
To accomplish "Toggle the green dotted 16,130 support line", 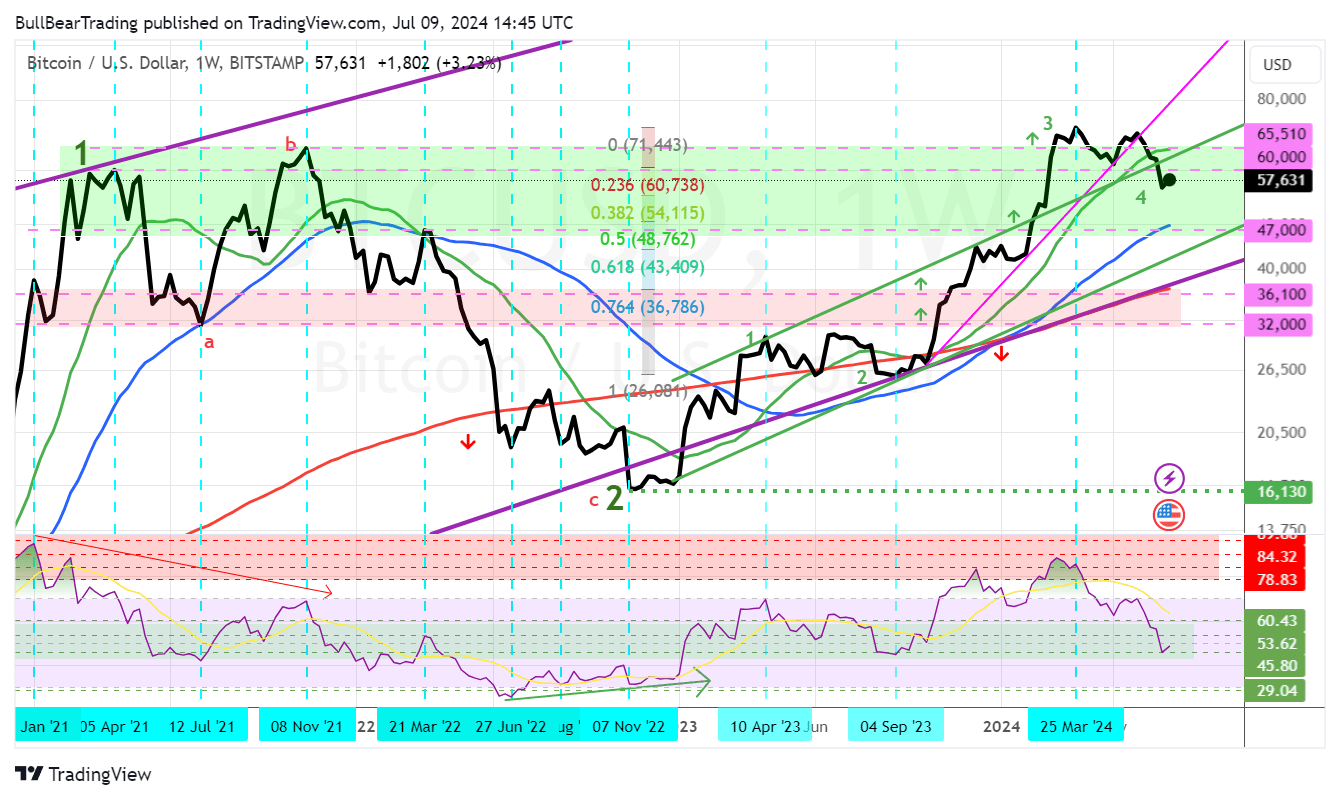I will coord(900,490).
